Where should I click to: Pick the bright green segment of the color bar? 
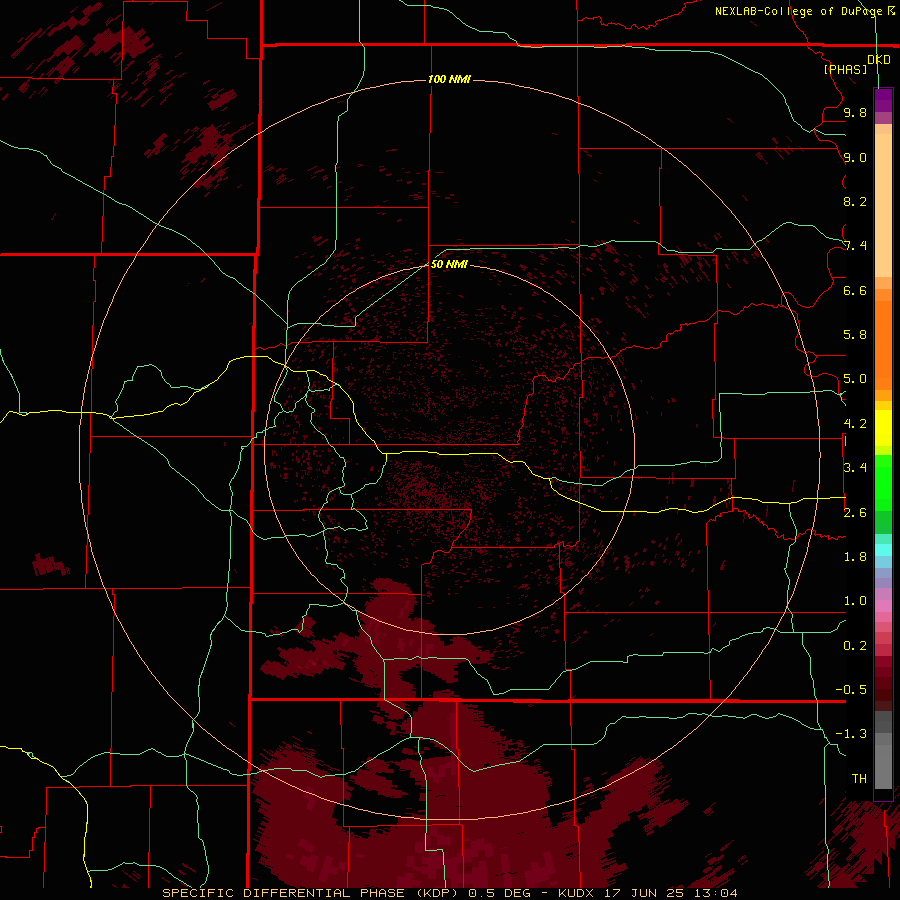883,483
